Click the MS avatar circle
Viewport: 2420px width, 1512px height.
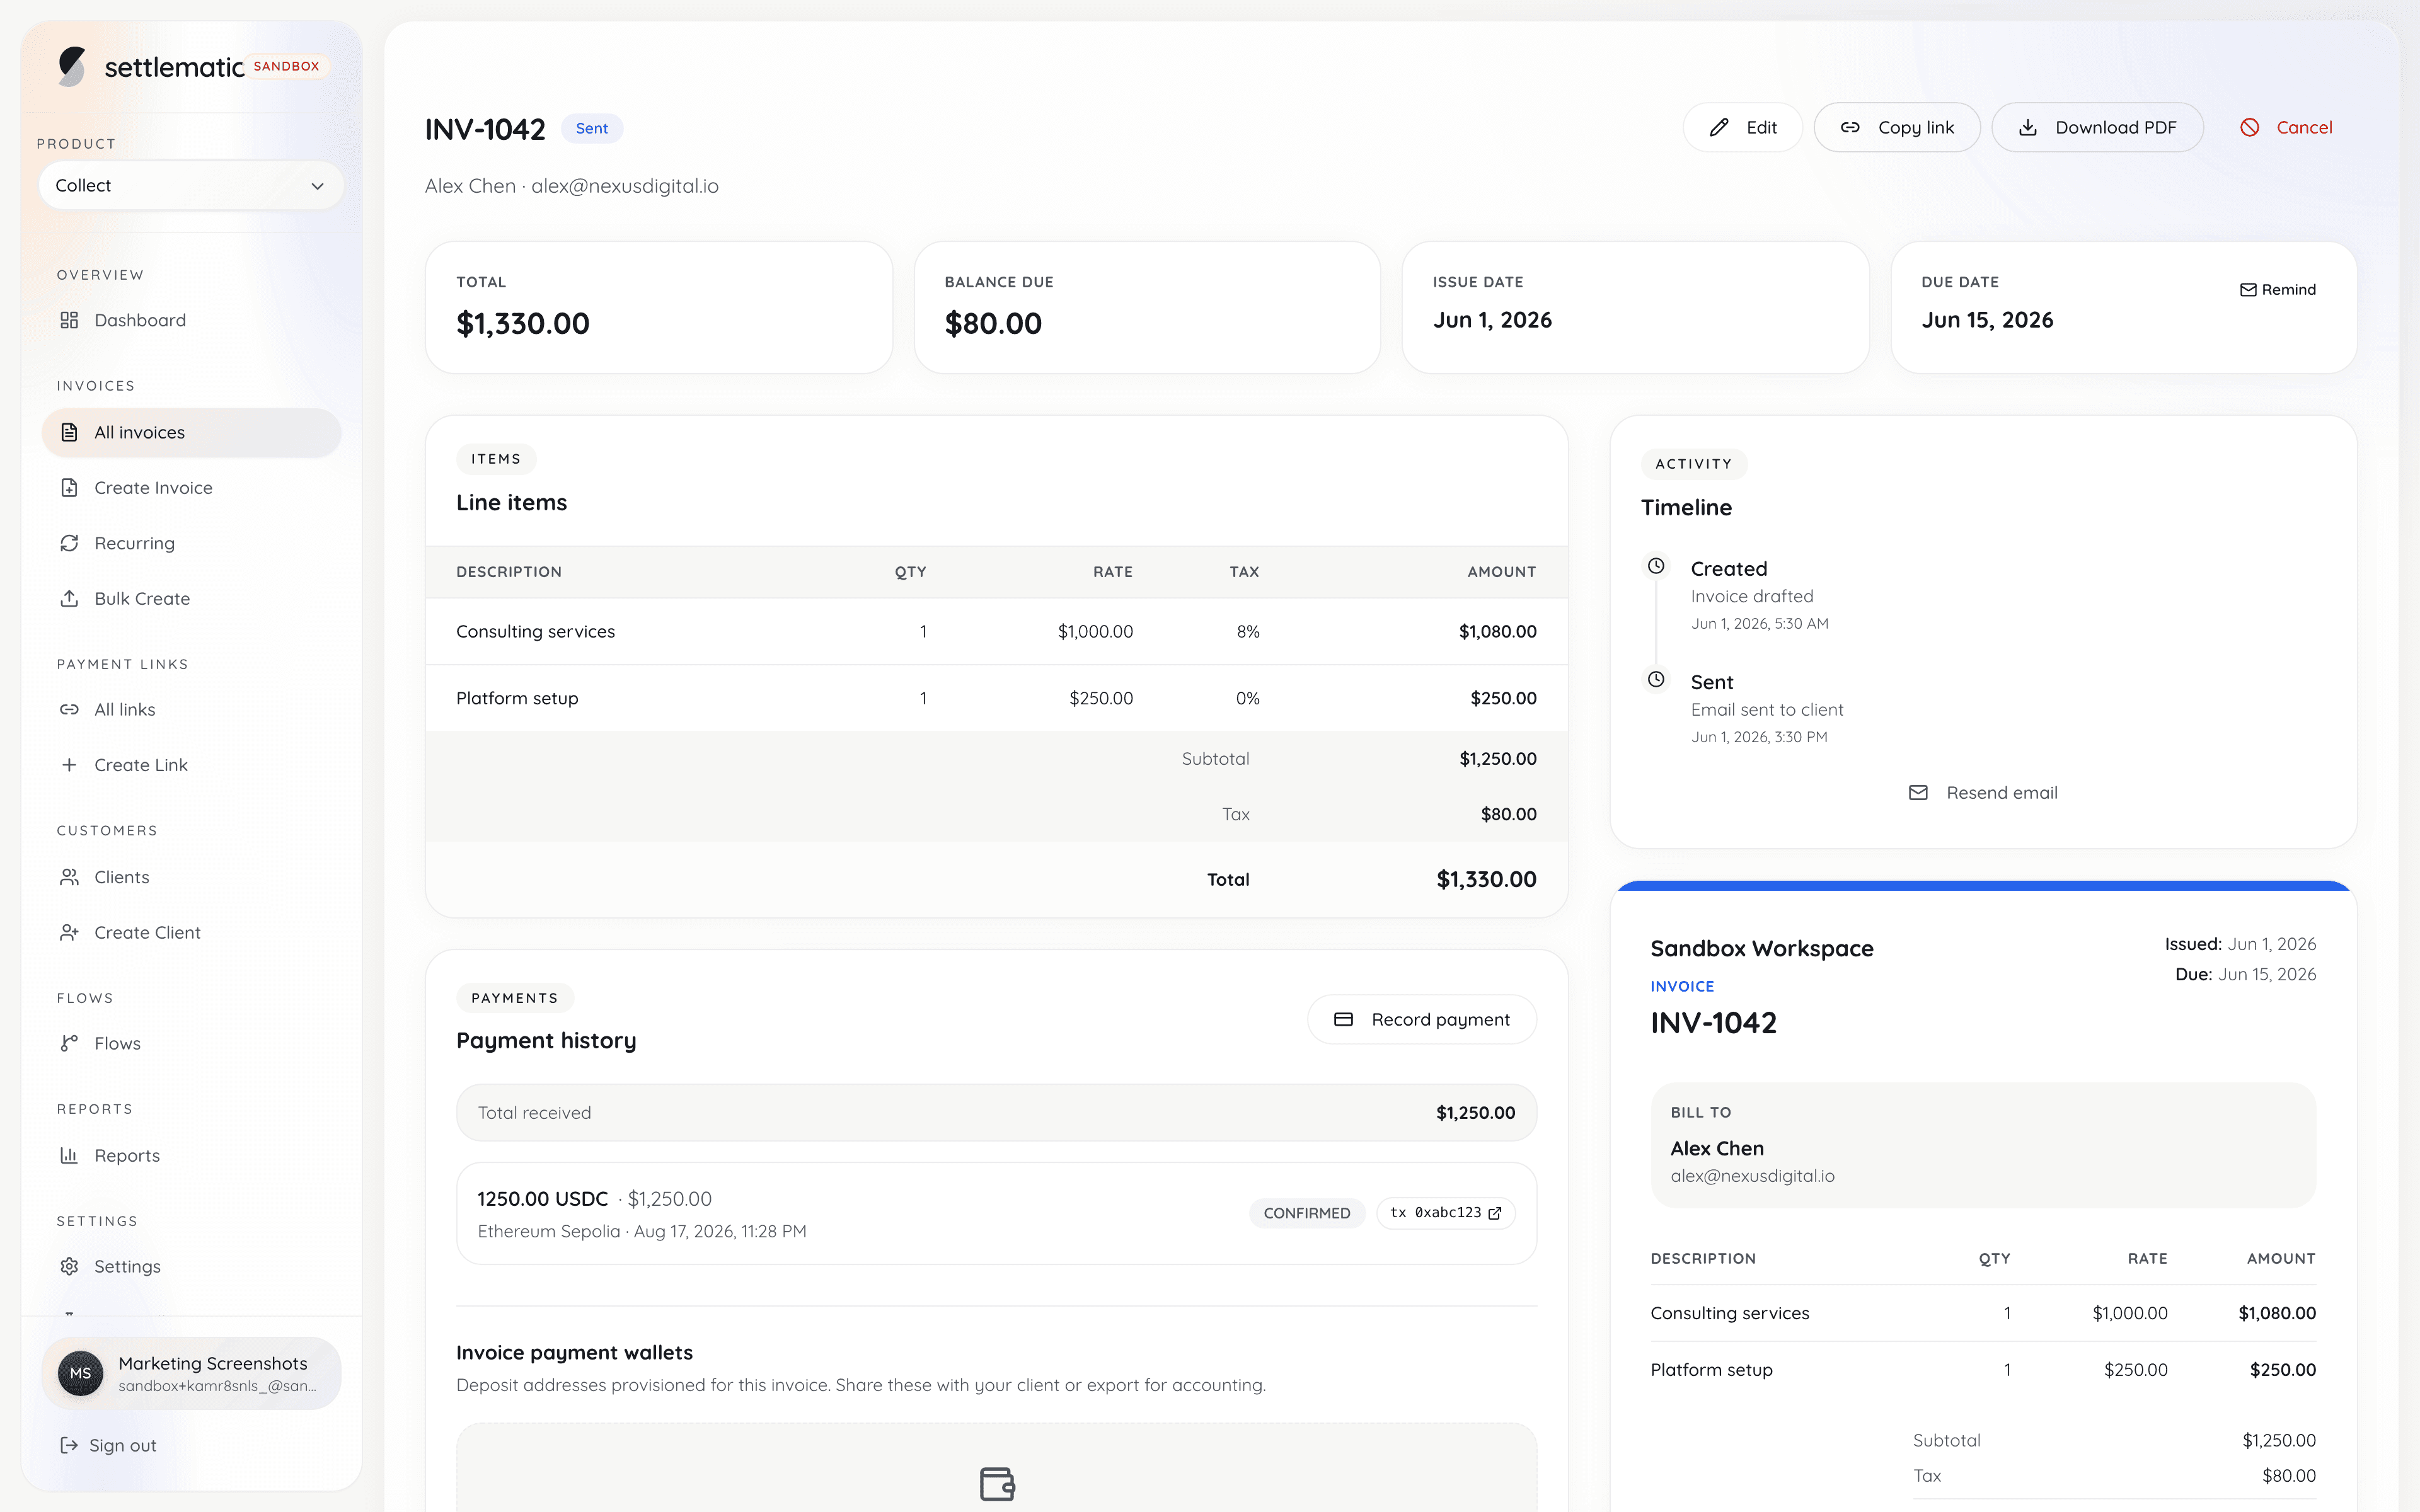pos(81,1373)
